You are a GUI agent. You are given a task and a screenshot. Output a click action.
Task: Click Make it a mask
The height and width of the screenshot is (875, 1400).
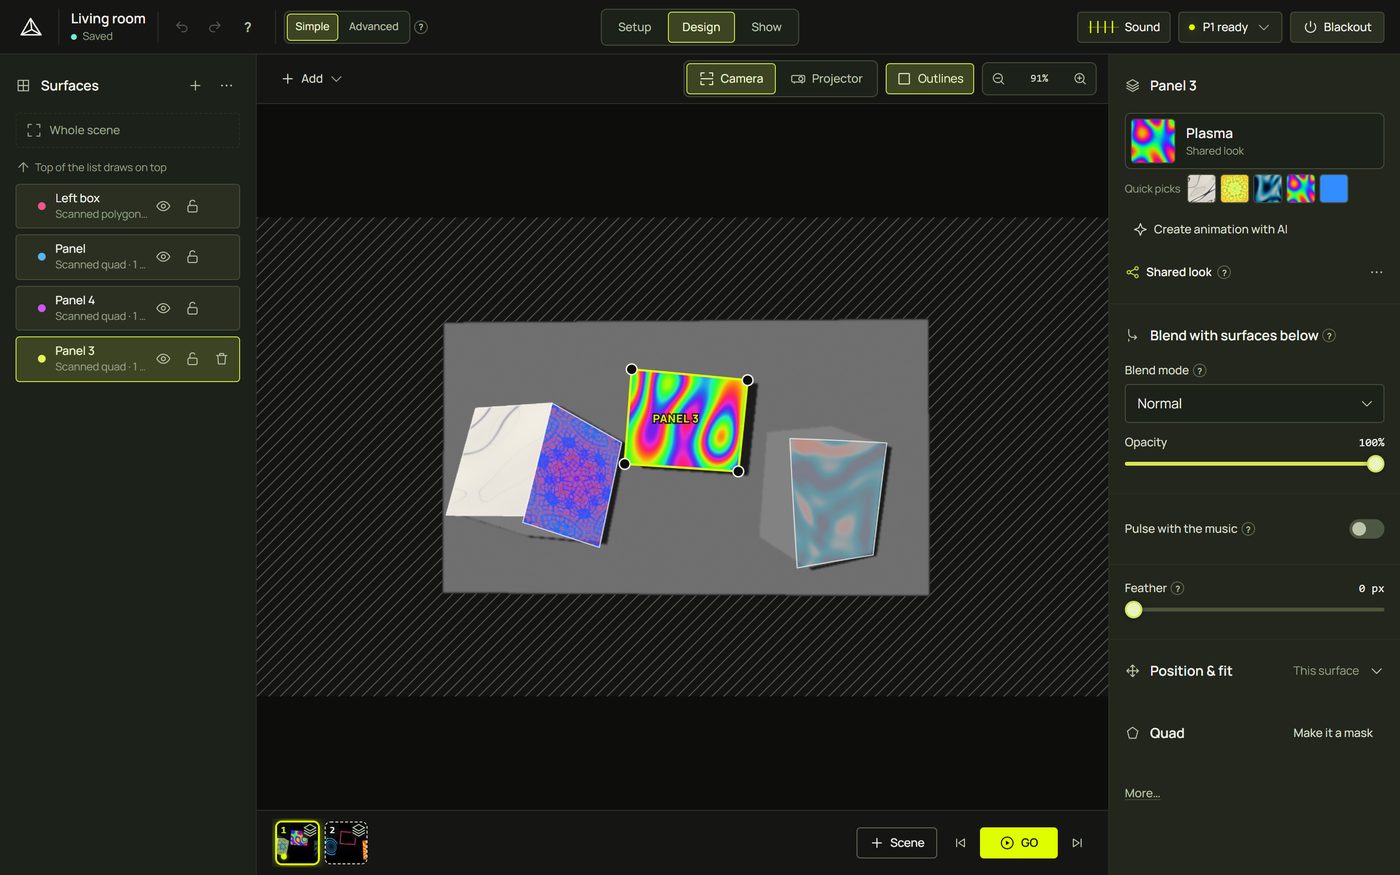coord(1332,733)
